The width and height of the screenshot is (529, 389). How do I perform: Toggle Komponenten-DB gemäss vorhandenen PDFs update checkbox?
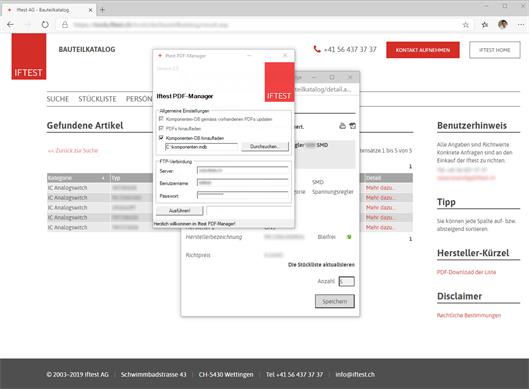(x=161, y=119)
